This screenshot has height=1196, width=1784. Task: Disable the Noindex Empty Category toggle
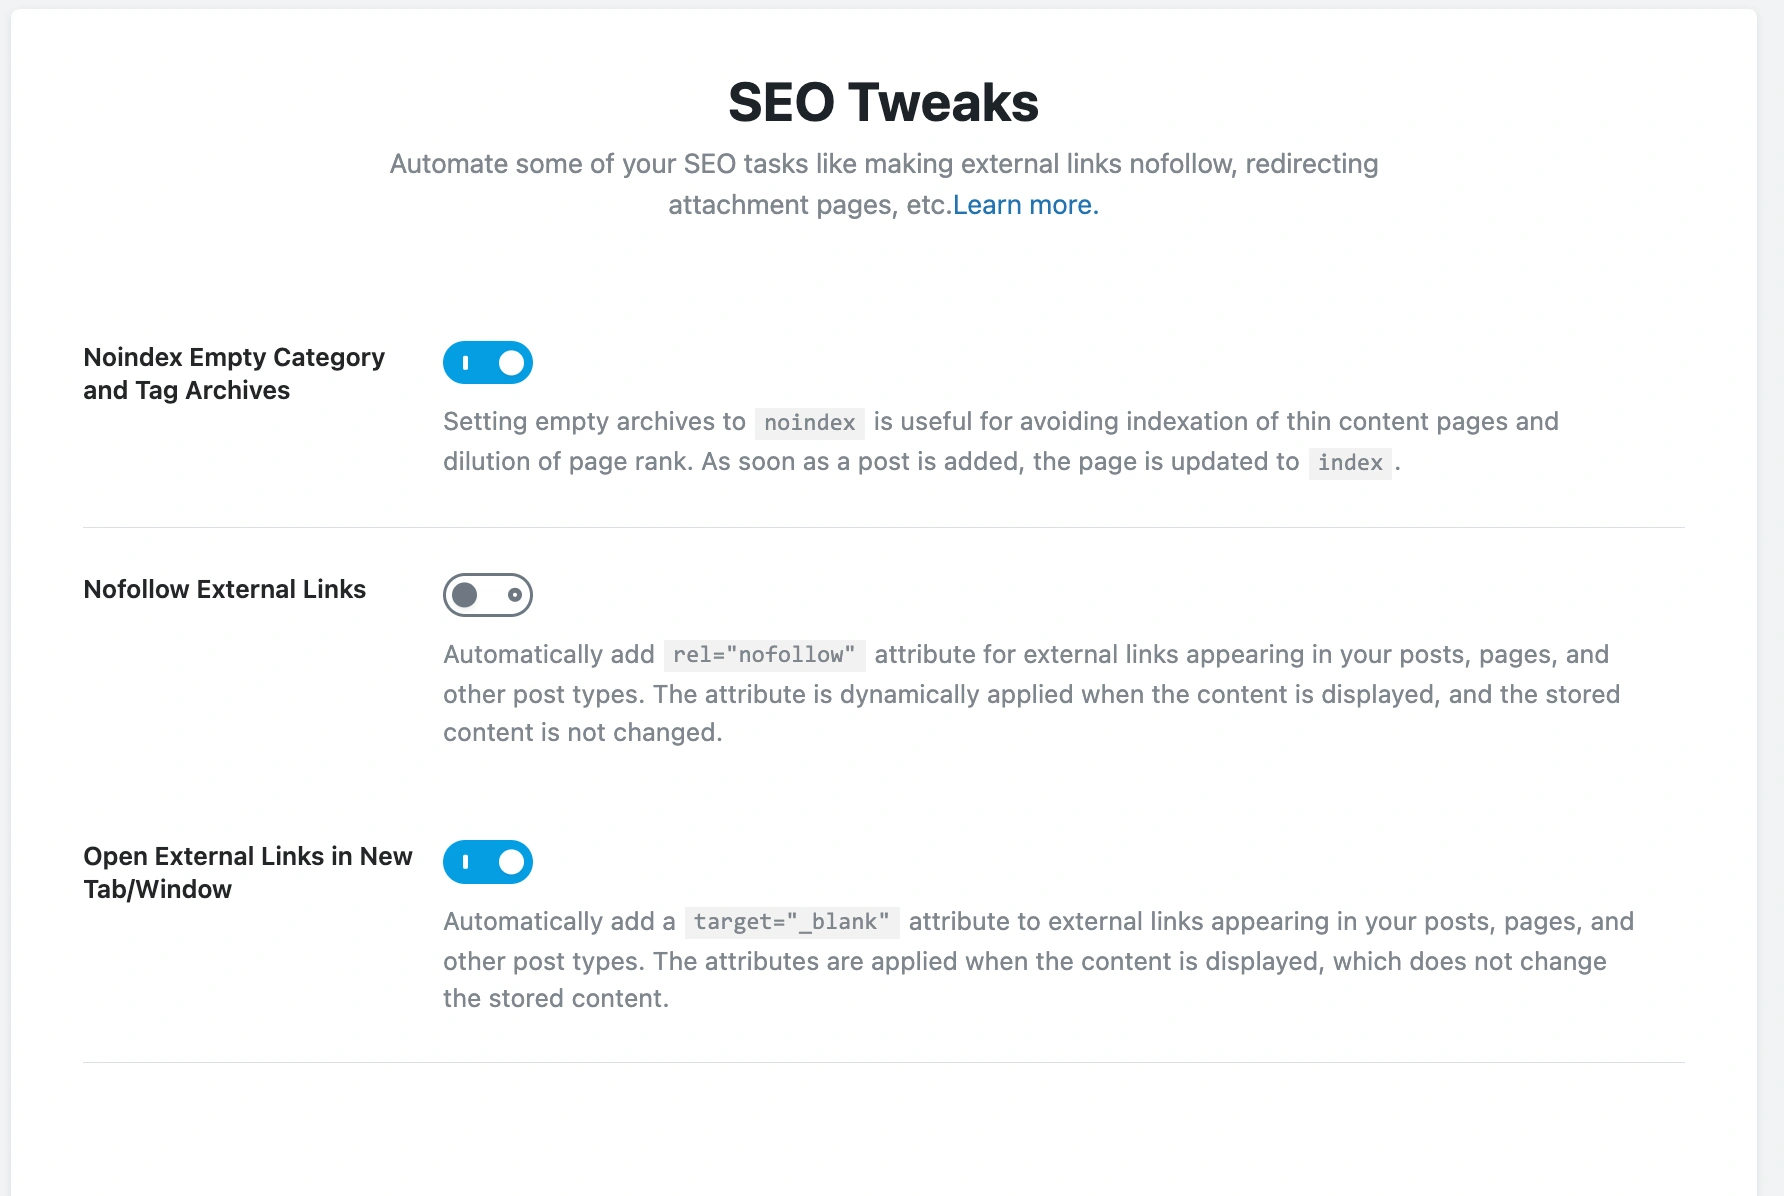click(x=488, y=363)
